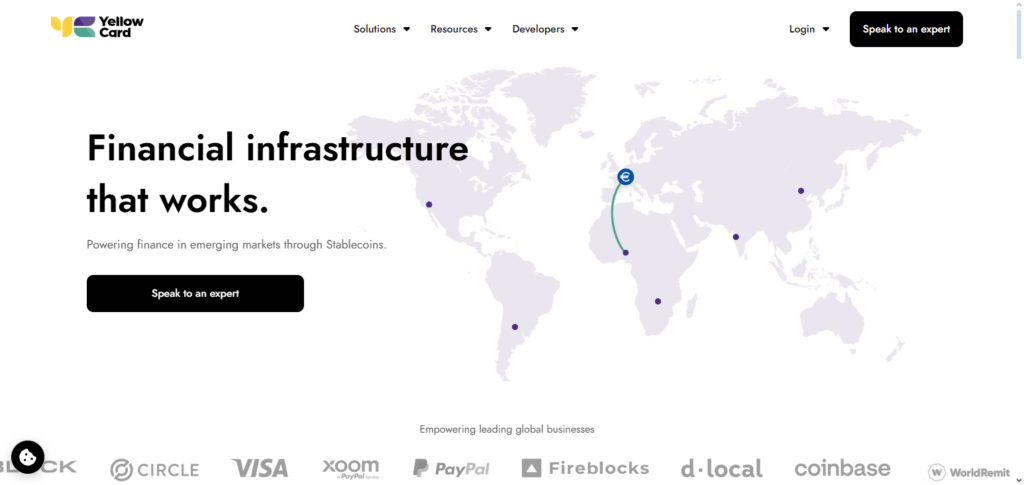This screenshot has height=485, width=1024.
Task: Click the PayPal logo
Action: pos(451,468)
